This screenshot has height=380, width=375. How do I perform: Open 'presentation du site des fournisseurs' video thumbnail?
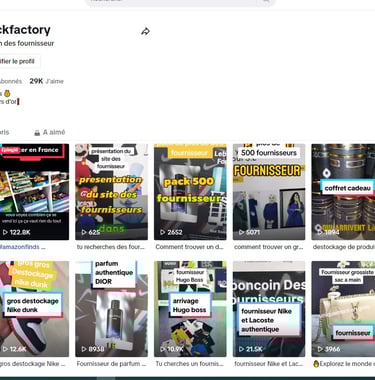click(x=111, y=192)
